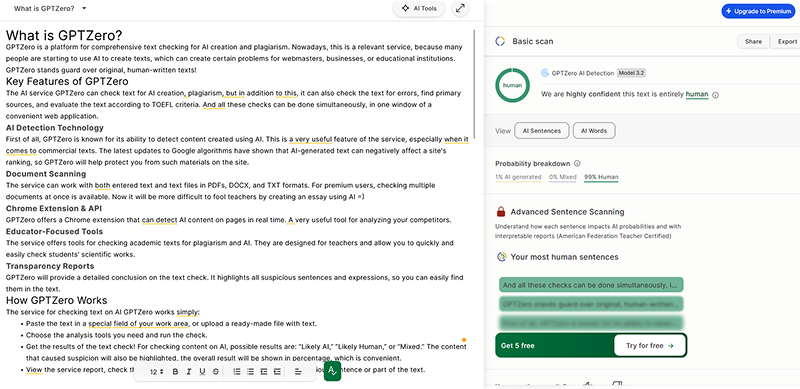Toggle strikethrough formatting
The image size is (800, 389).
pyautogui.click(x=215, y=372)
